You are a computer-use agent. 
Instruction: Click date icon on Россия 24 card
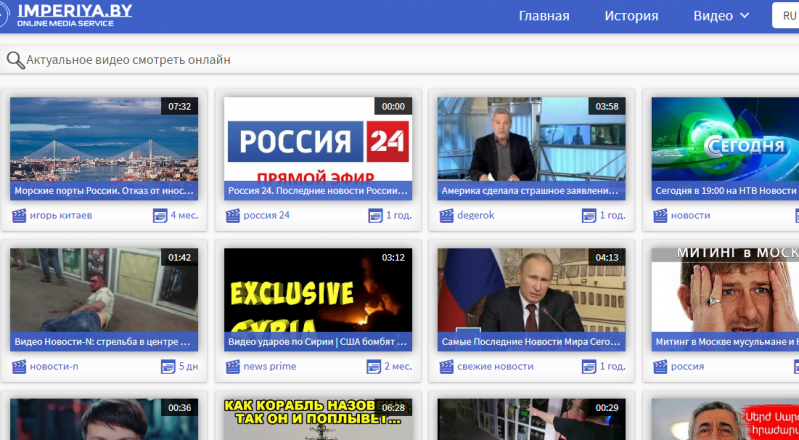point(376,216)
